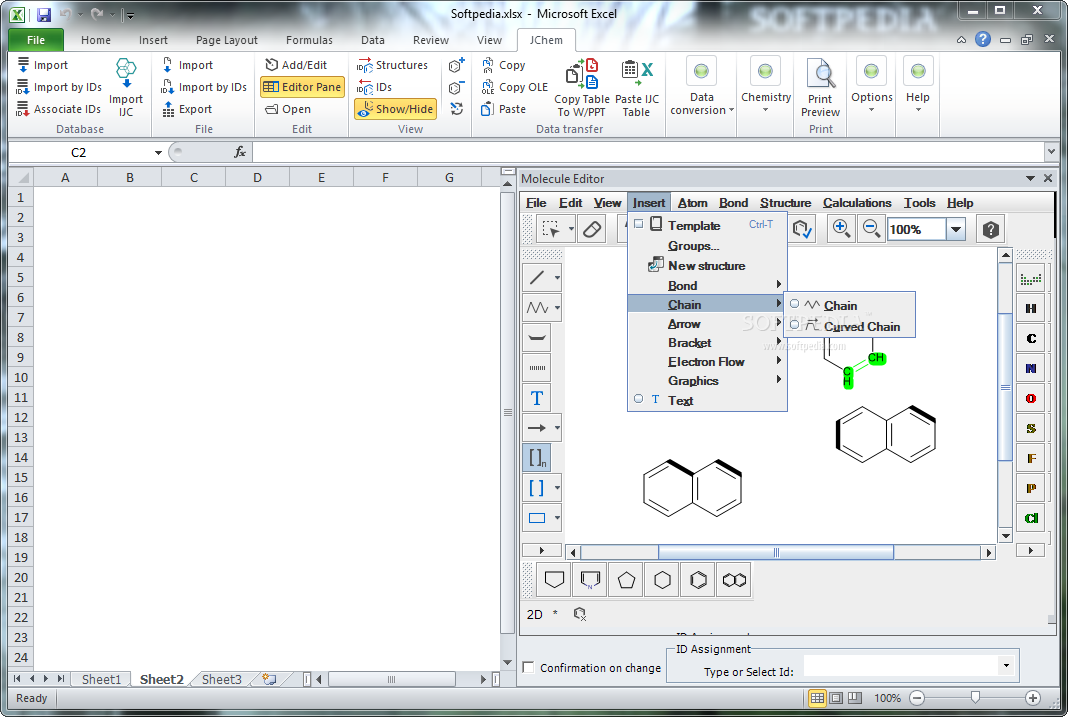Viewport: 1068px width, 717px height.
Task: Select the Text radio option in Insert menu
Action: 638,399
